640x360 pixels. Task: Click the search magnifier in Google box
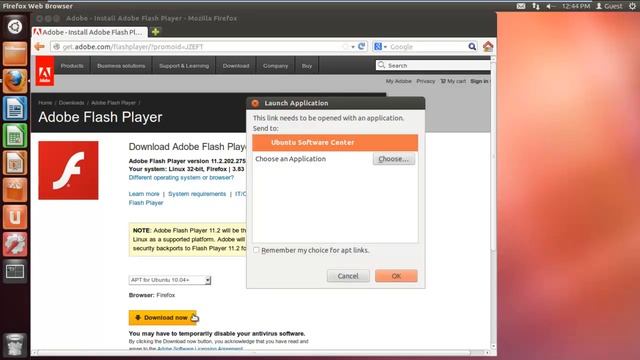pos(472,47)
